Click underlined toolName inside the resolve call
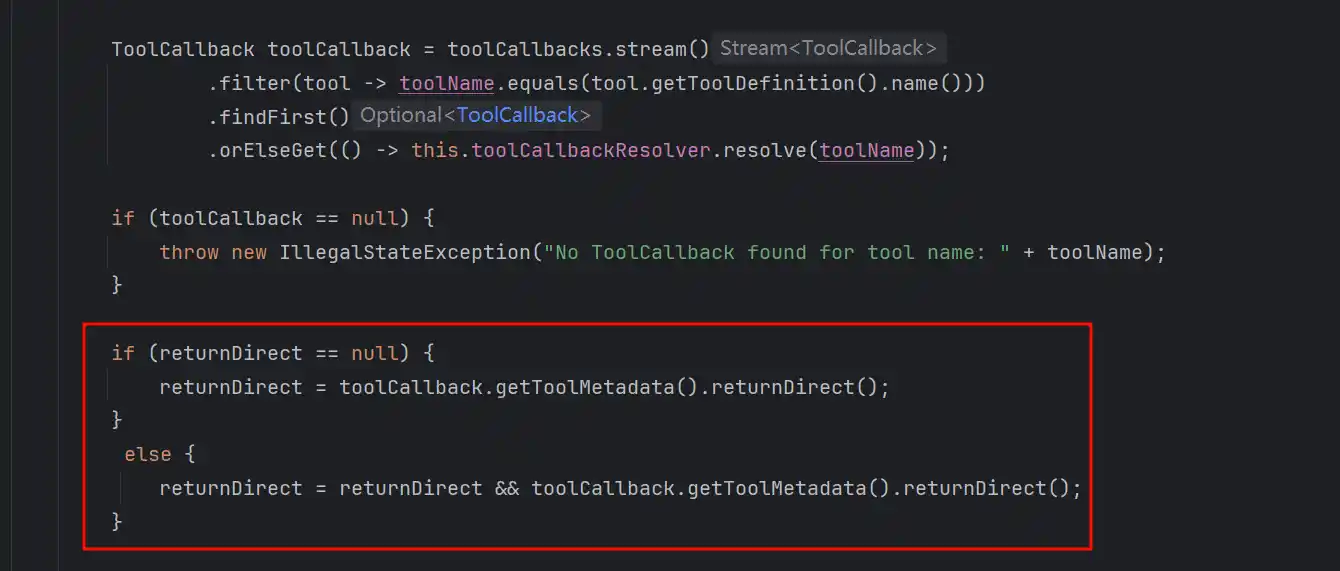Image resolution: width=1340 pixels, height=571 pixels. pos(866,150)
